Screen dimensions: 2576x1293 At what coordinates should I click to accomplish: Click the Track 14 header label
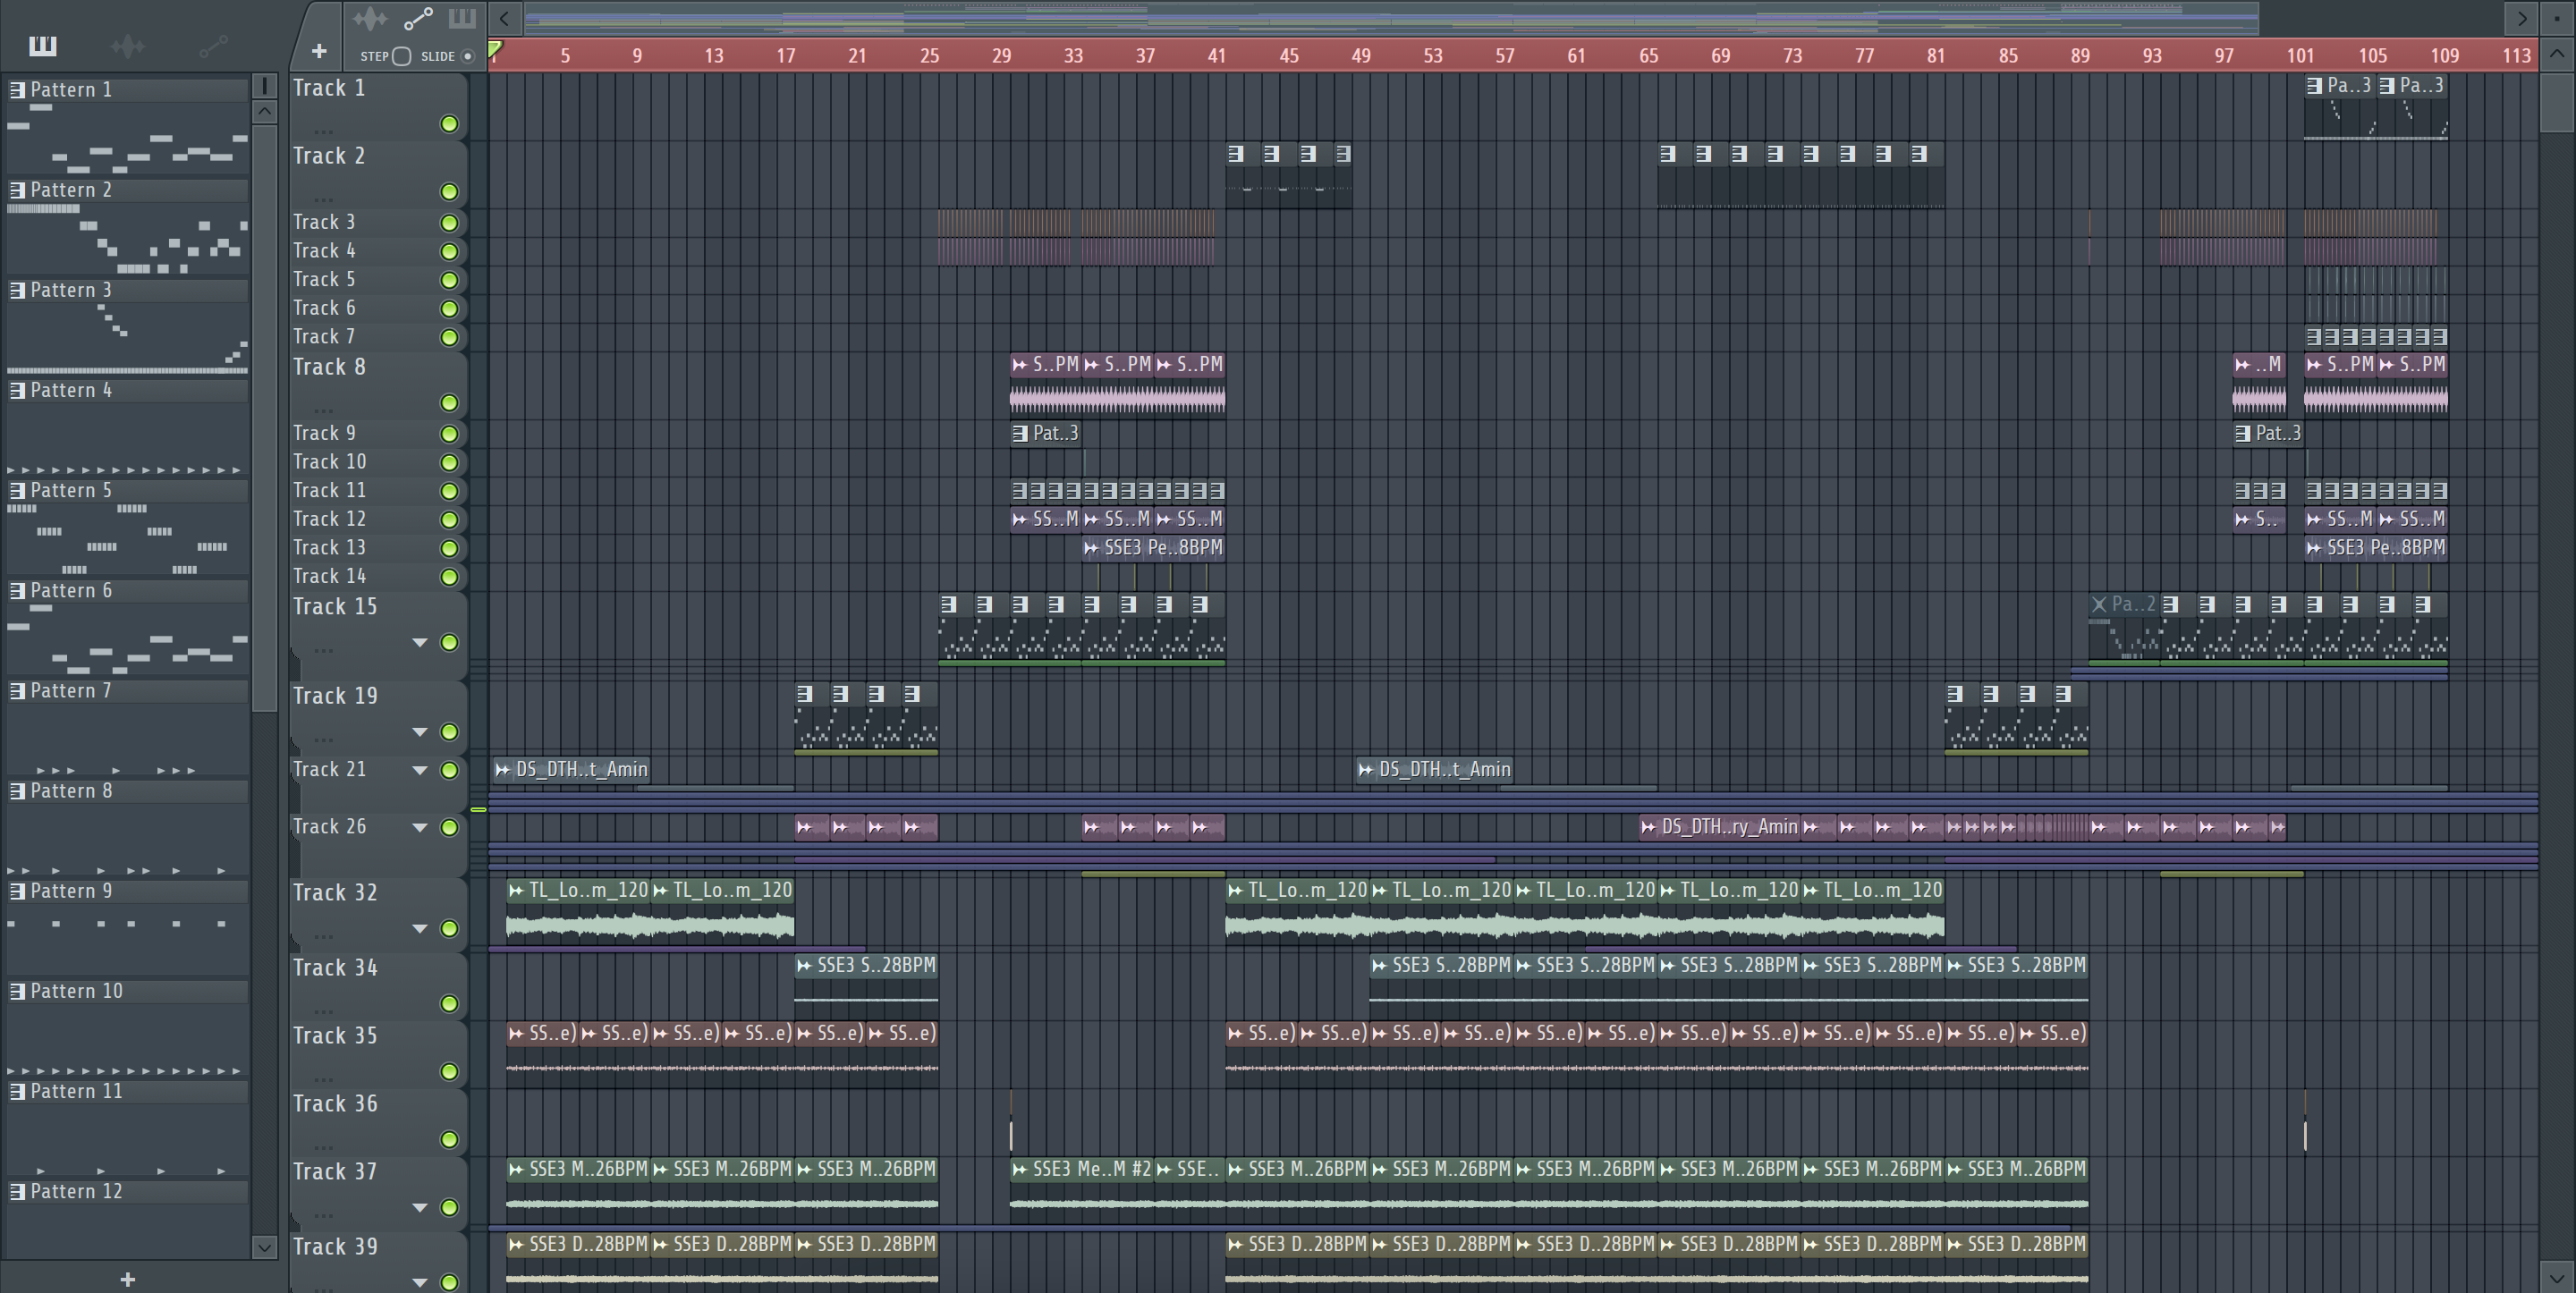point(330,577)
